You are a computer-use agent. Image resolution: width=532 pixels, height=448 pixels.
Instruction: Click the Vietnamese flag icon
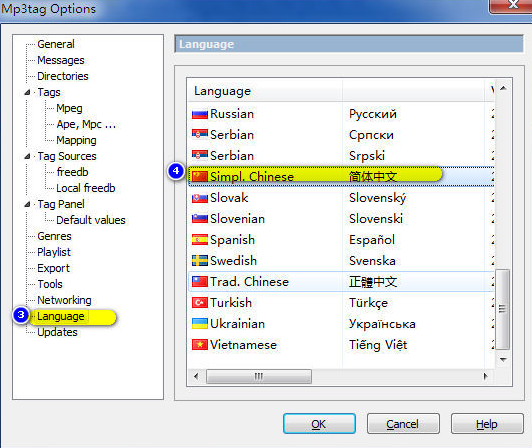[200, 345]
